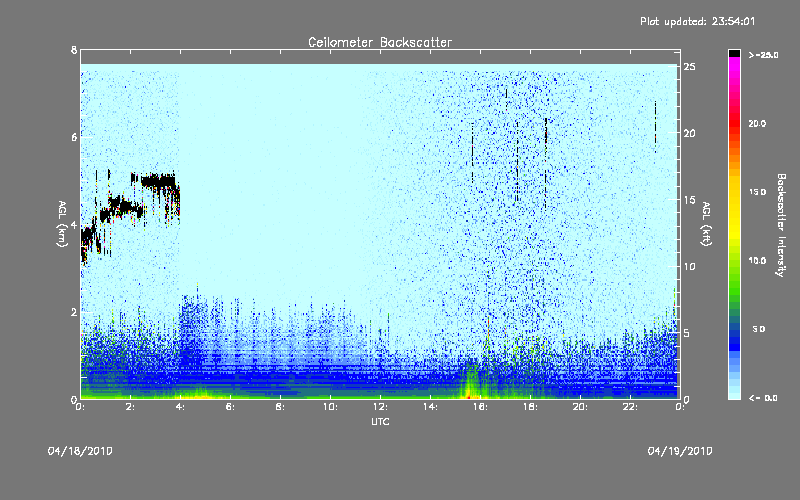The width and height of the screenshot is (800, 500).
Task: Click the '4:' hour tick on x-axis
Action: coord(181,407)
